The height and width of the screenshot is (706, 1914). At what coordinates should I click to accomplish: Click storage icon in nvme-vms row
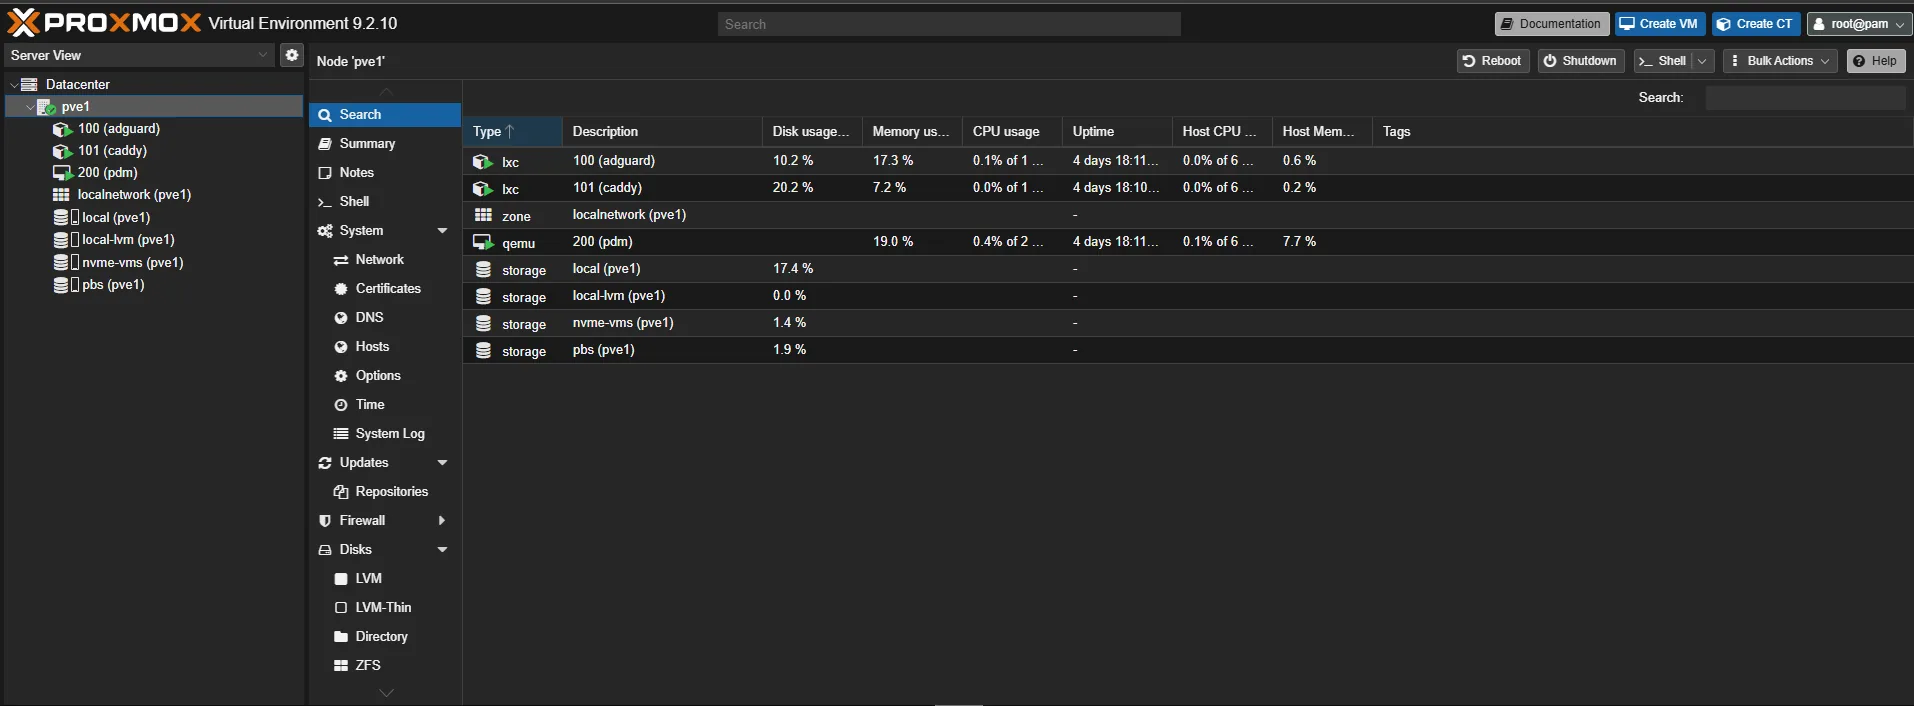(483, 323)
